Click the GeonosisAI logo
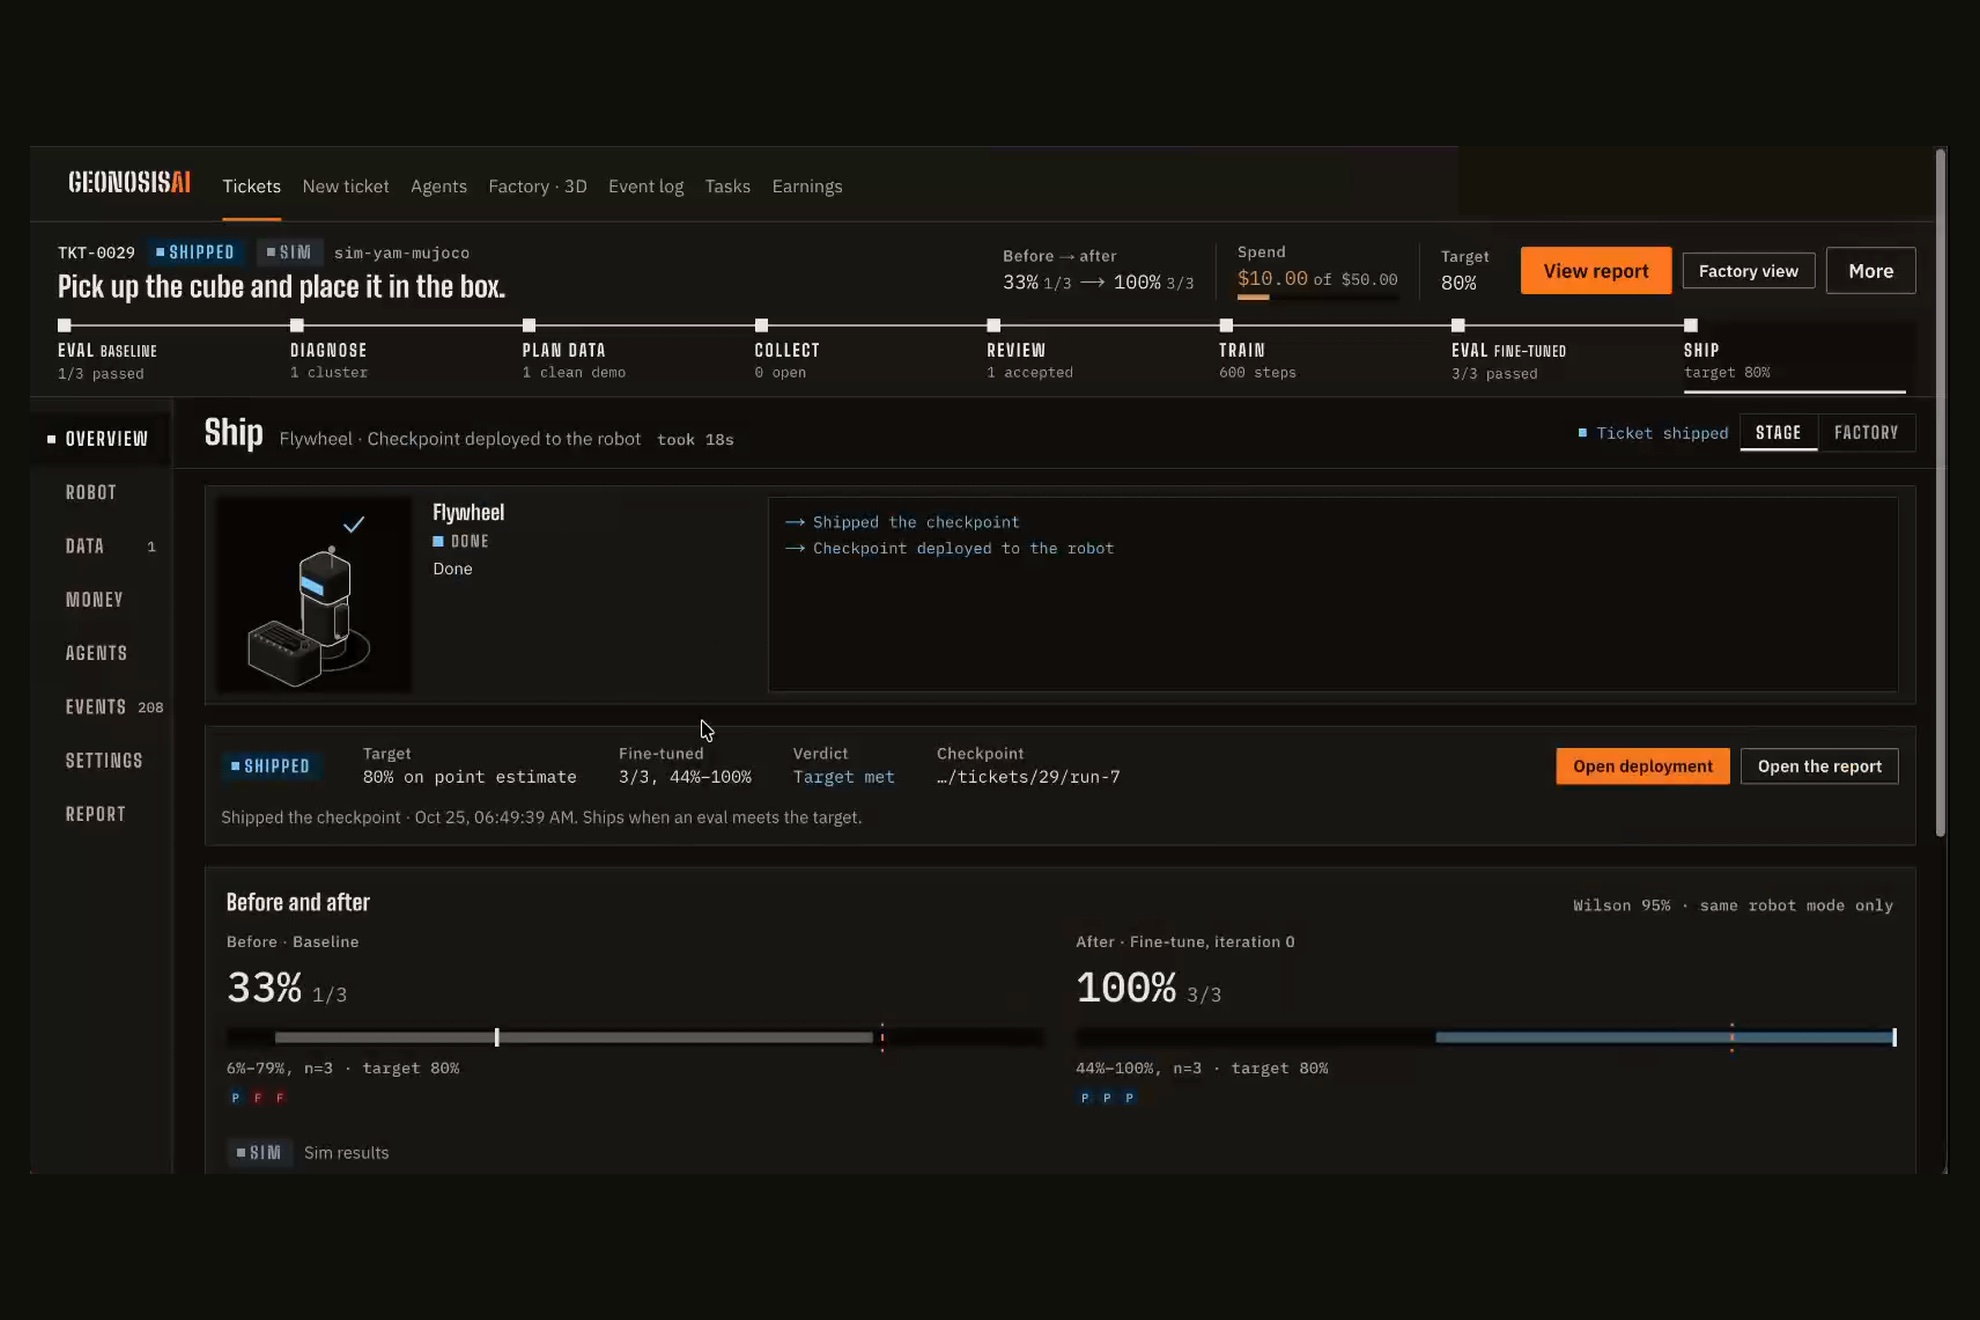The image size is (1980, 1320). (129, 183)
